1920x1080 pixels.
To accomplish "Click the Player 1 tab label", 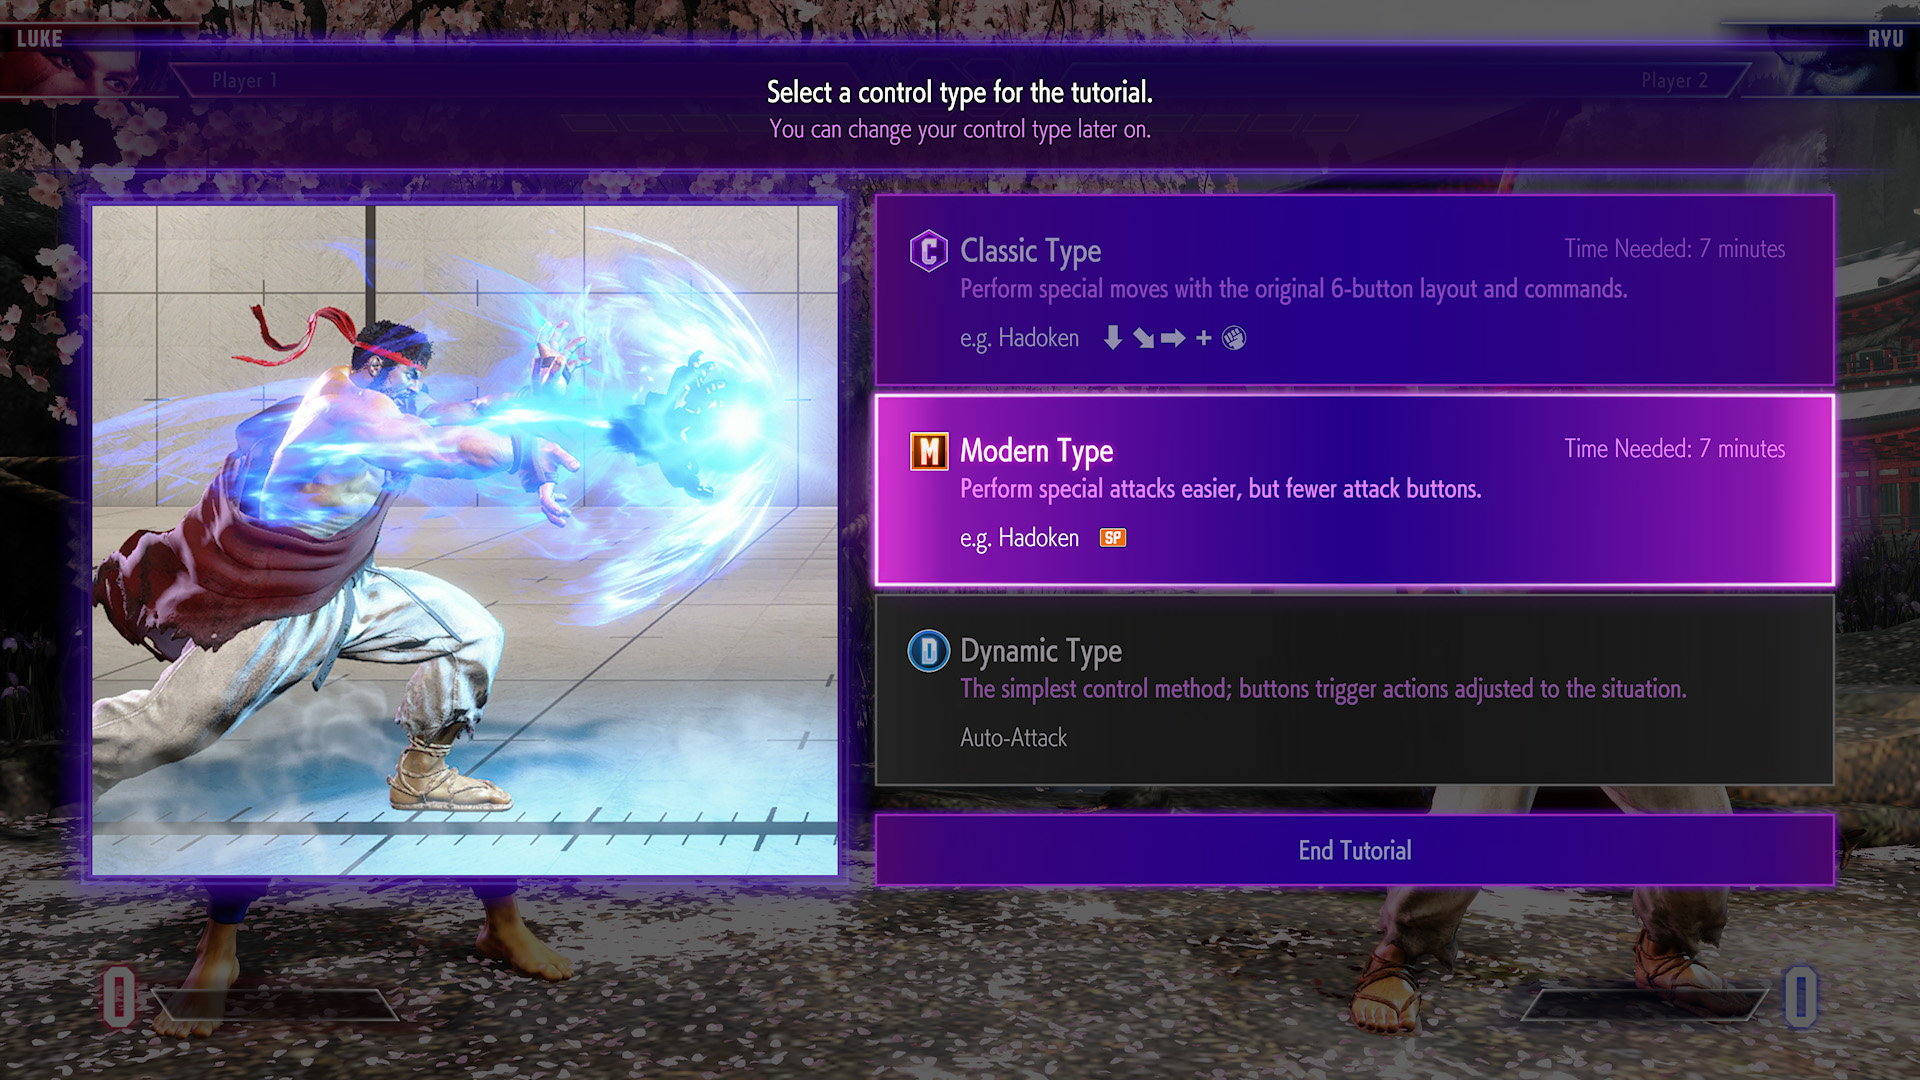I will [244, 81].
